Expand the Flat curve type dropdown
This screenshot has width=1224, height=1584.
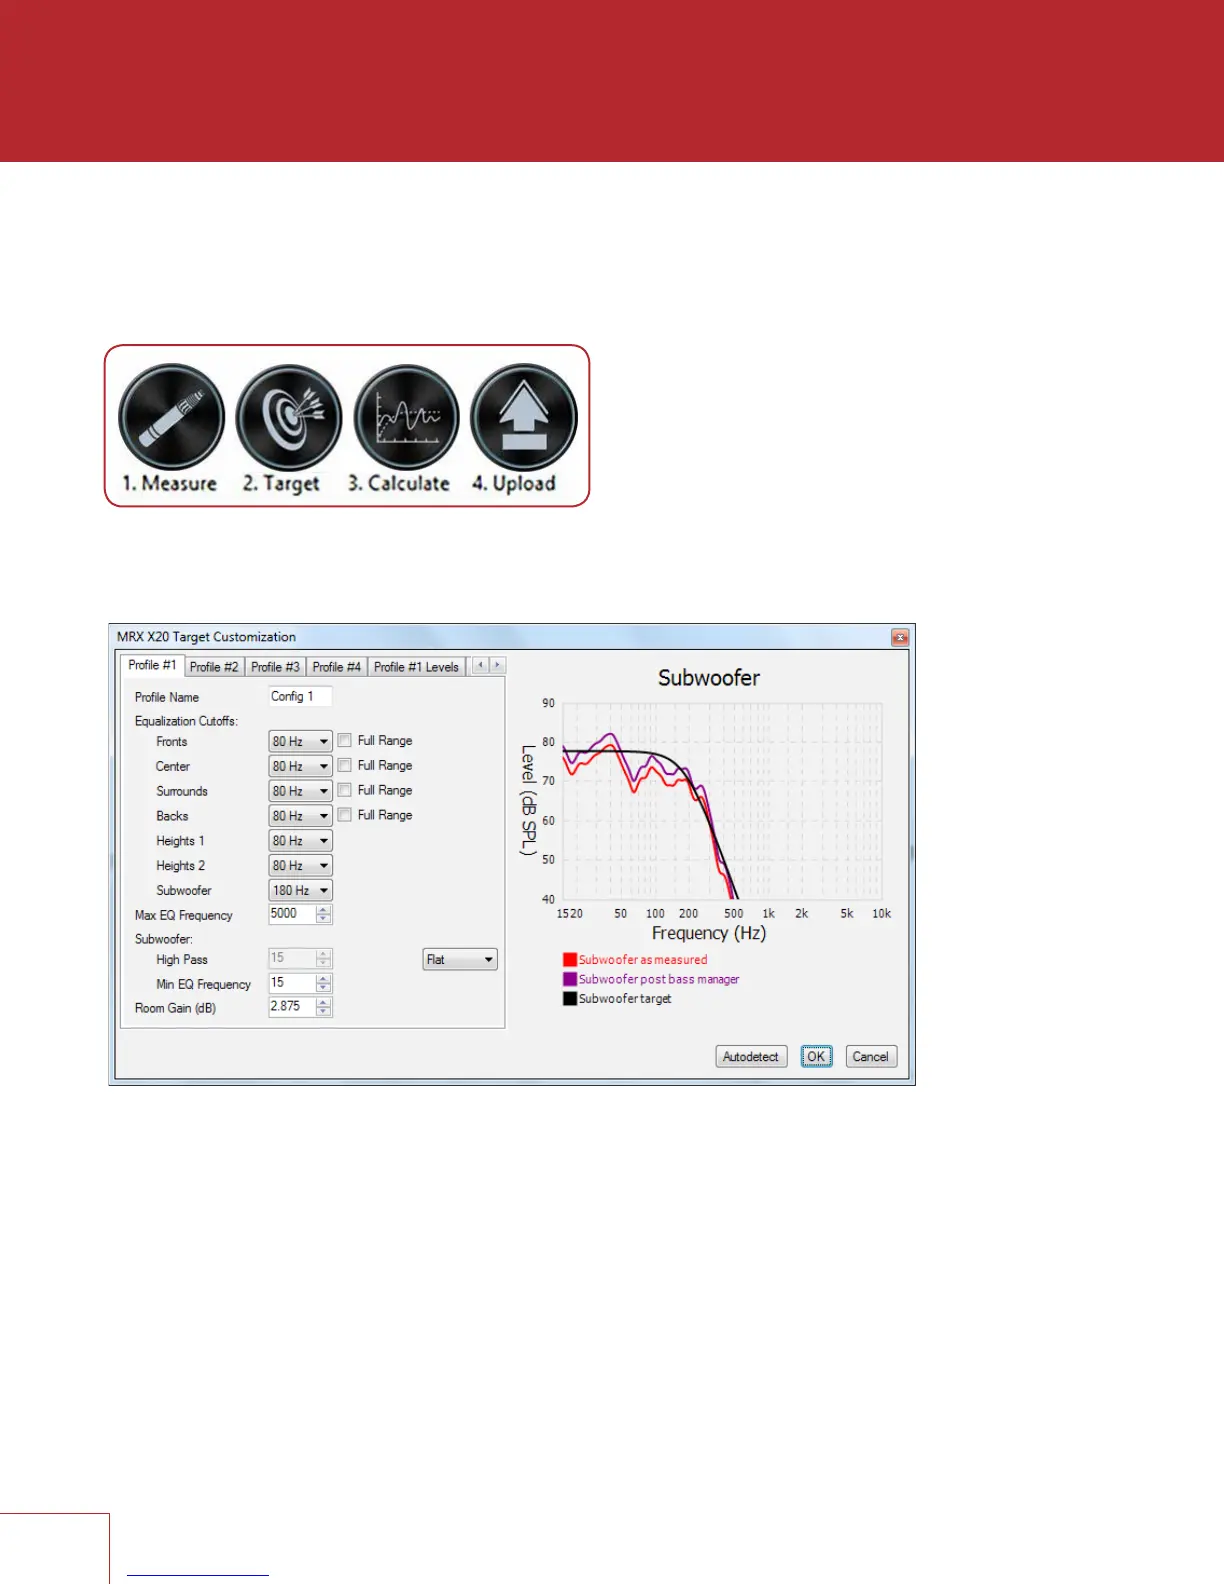point(460,959)
